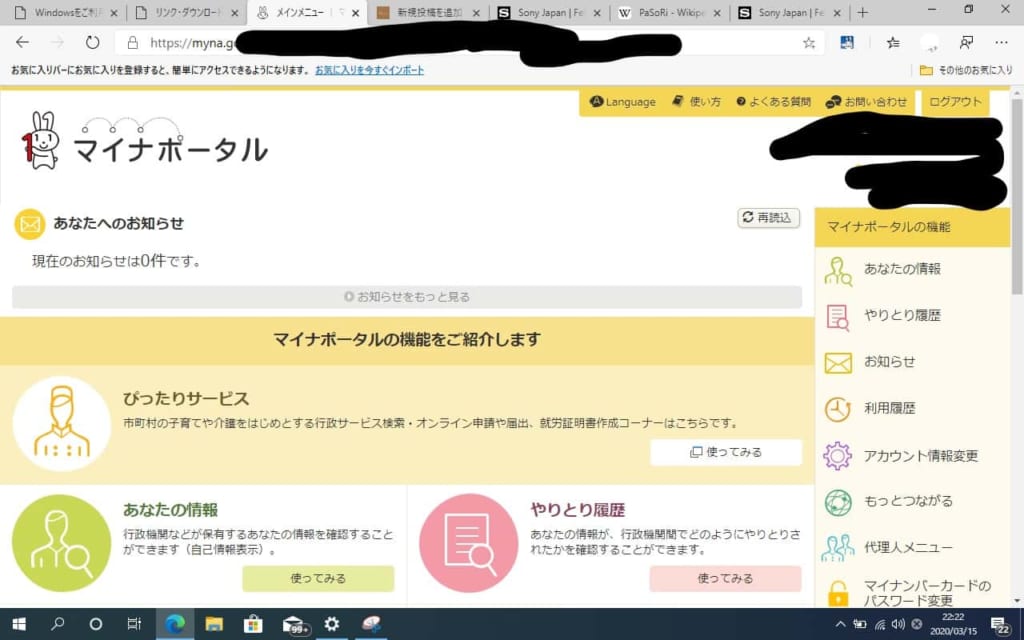Open お問い合わせ in the top menu

point(867,102)
